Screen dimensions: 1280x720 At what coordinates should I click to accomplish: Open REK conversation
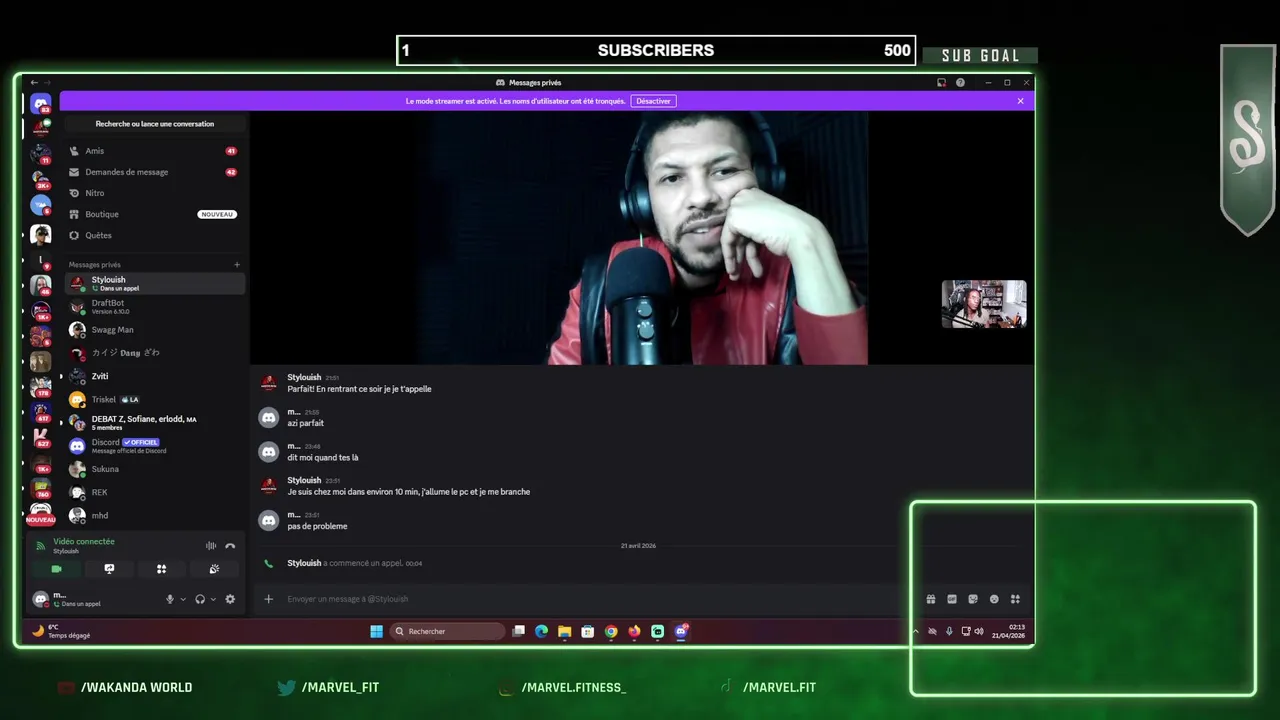point(155,492)
